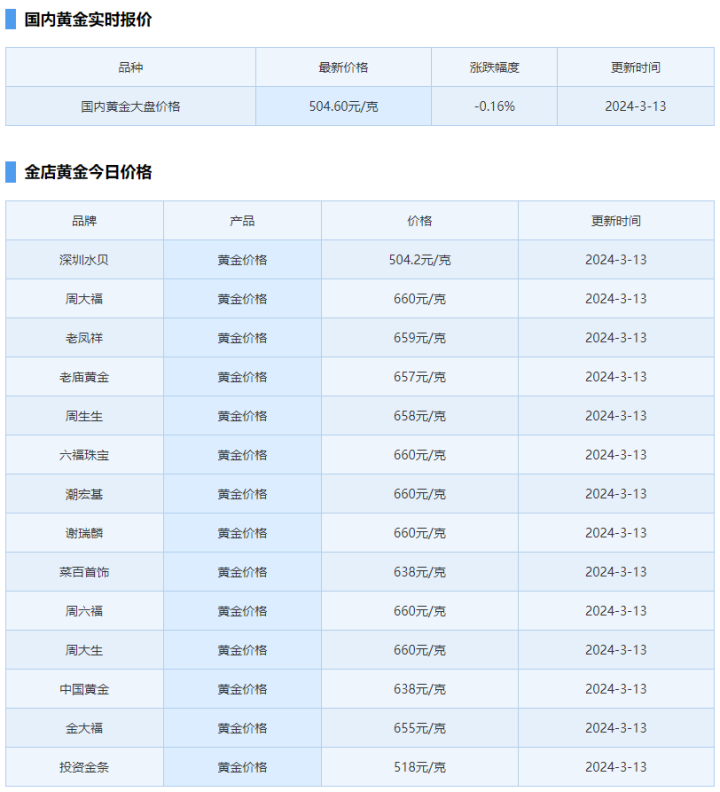The image size is (720, 792).
Task: Click 菜百首饰 row's 638元/克 price
Action: (419, 572)
